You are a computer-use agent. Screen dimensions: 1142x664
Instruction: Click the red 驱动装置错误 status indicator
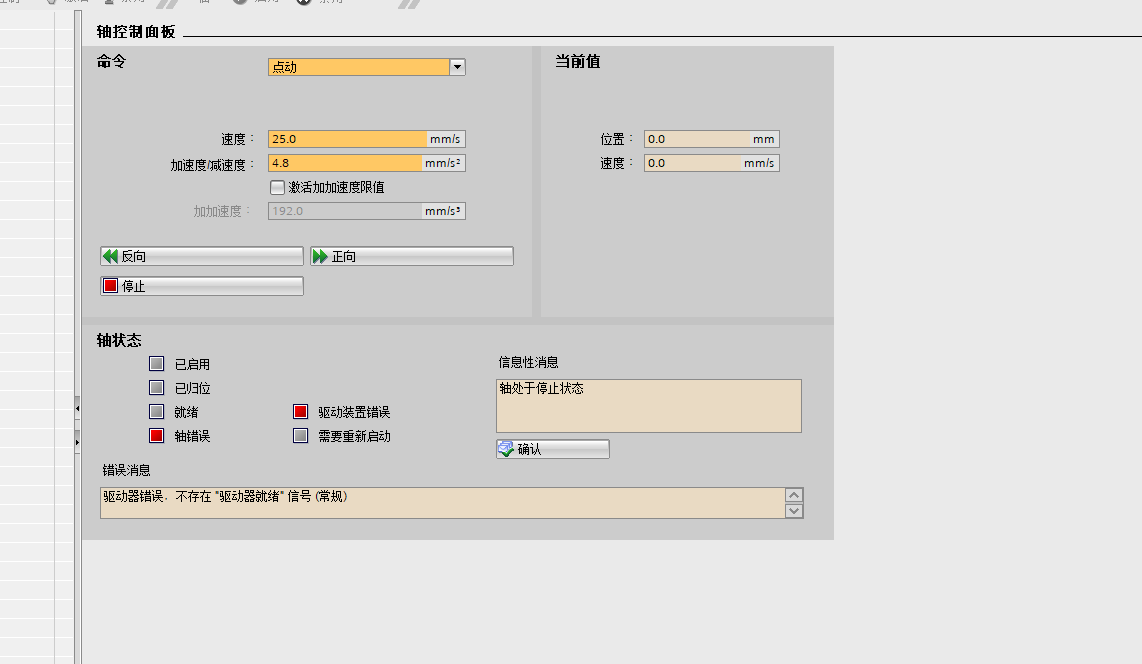click(x=300, y=412)
